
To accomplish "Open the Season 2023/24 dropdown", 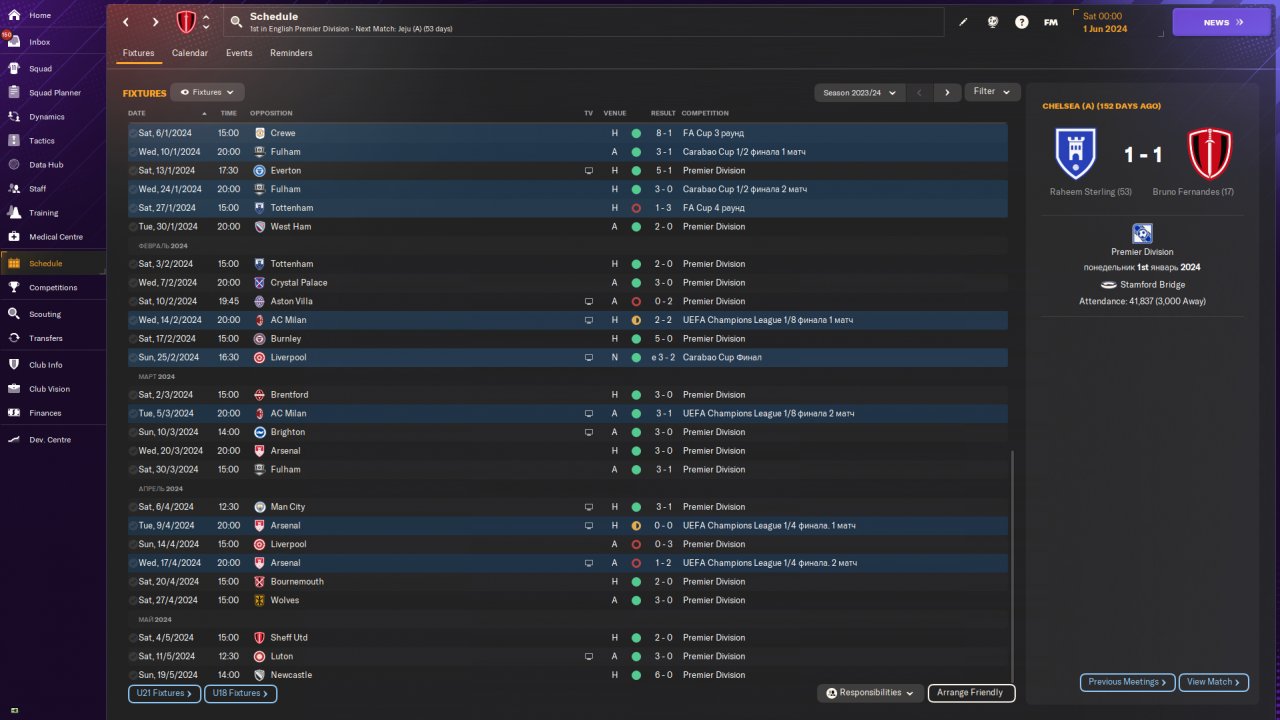I will point(860,93).
